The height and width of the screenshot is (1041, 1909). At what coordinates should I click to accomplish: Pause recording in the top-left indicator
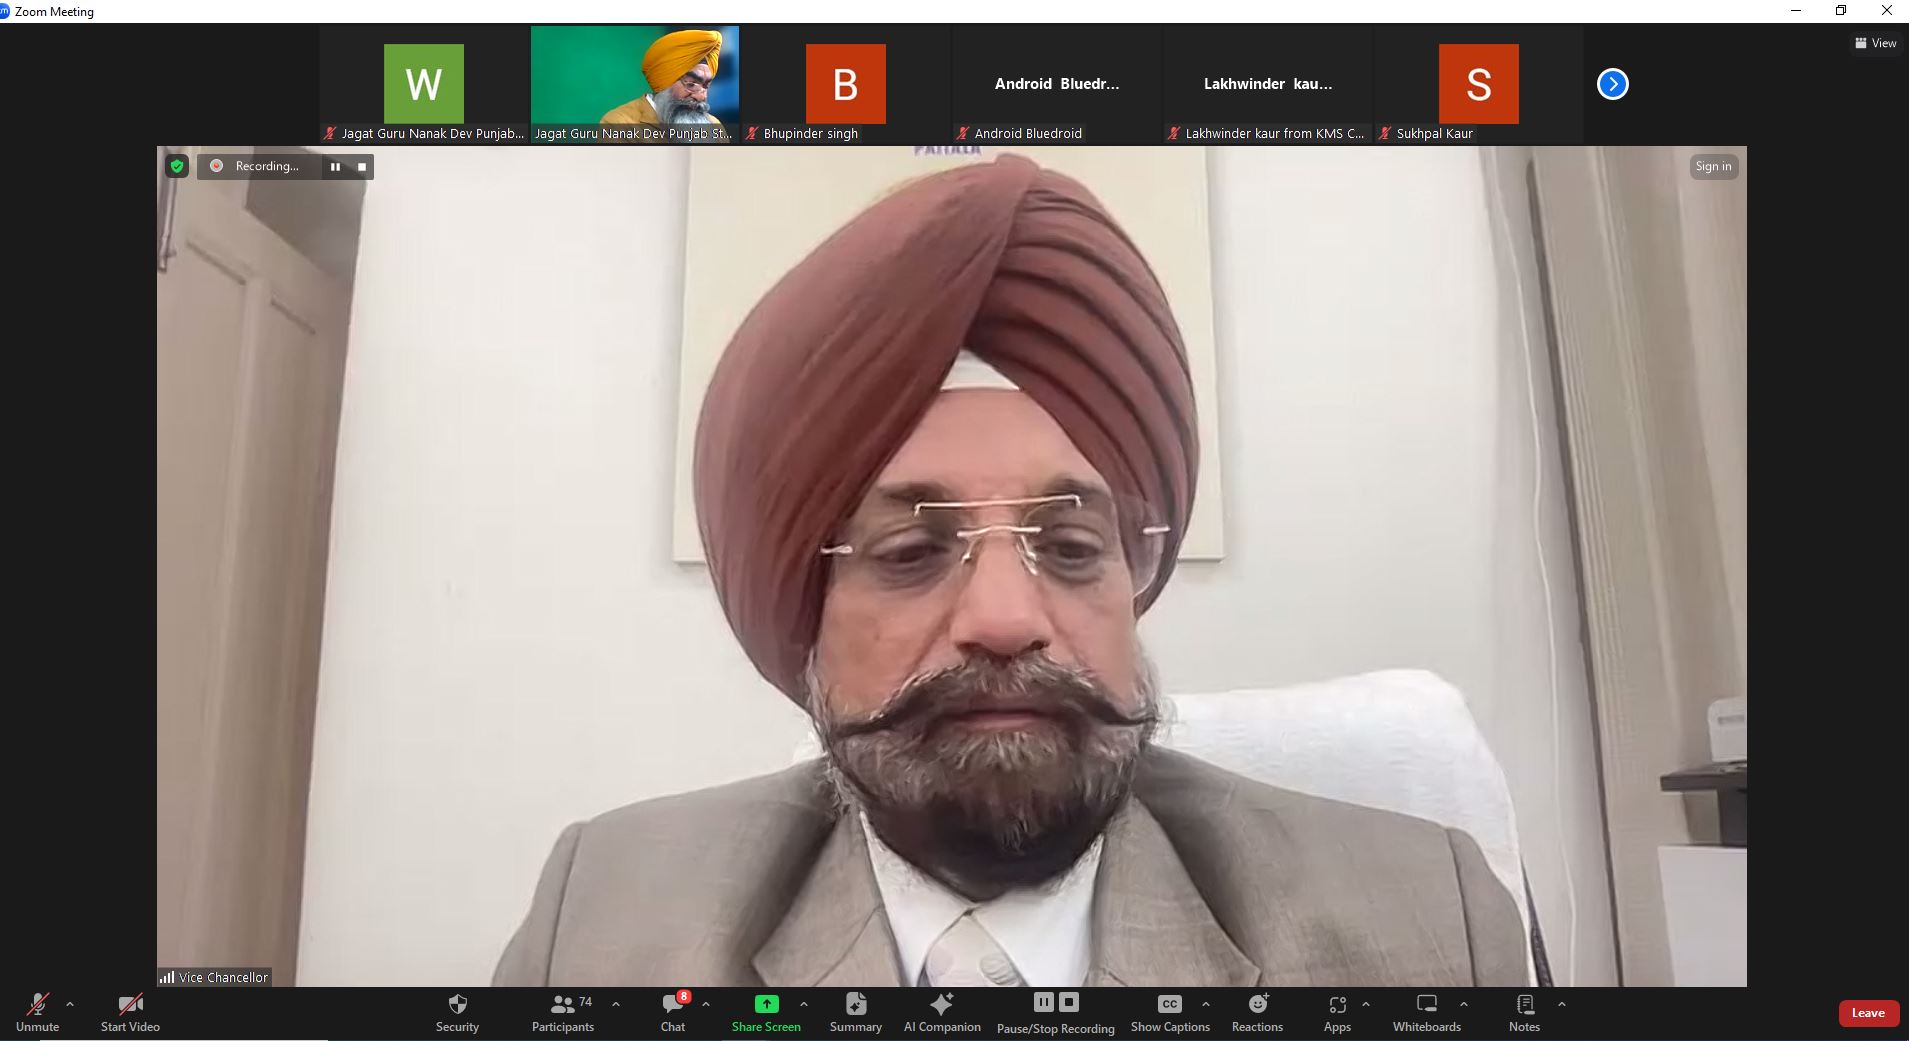336,167
